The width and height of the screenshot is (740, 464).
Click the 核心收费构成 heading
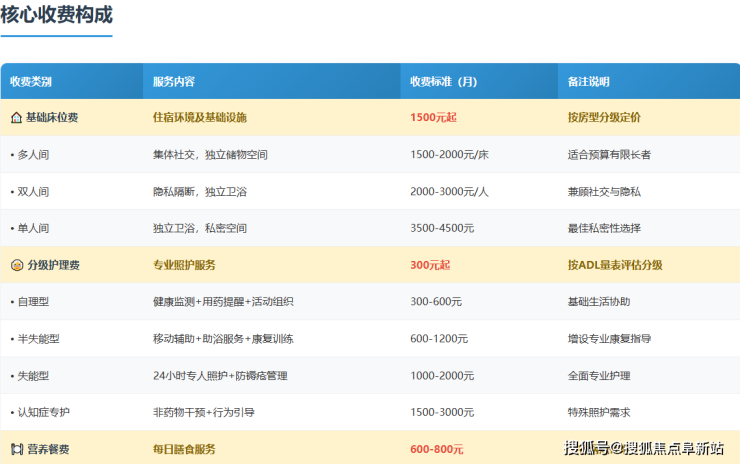[x=56, y=15]
